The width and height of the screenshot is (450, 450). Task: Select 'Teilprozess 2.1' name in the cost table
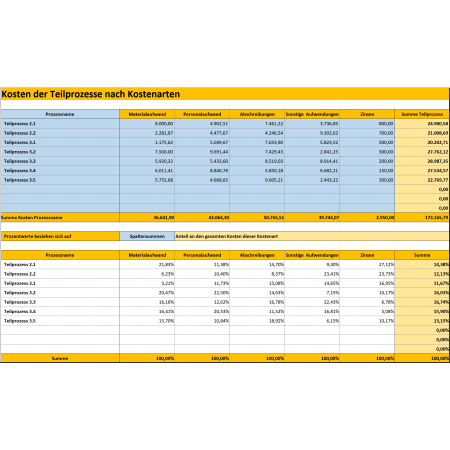[x=20, y=123]
